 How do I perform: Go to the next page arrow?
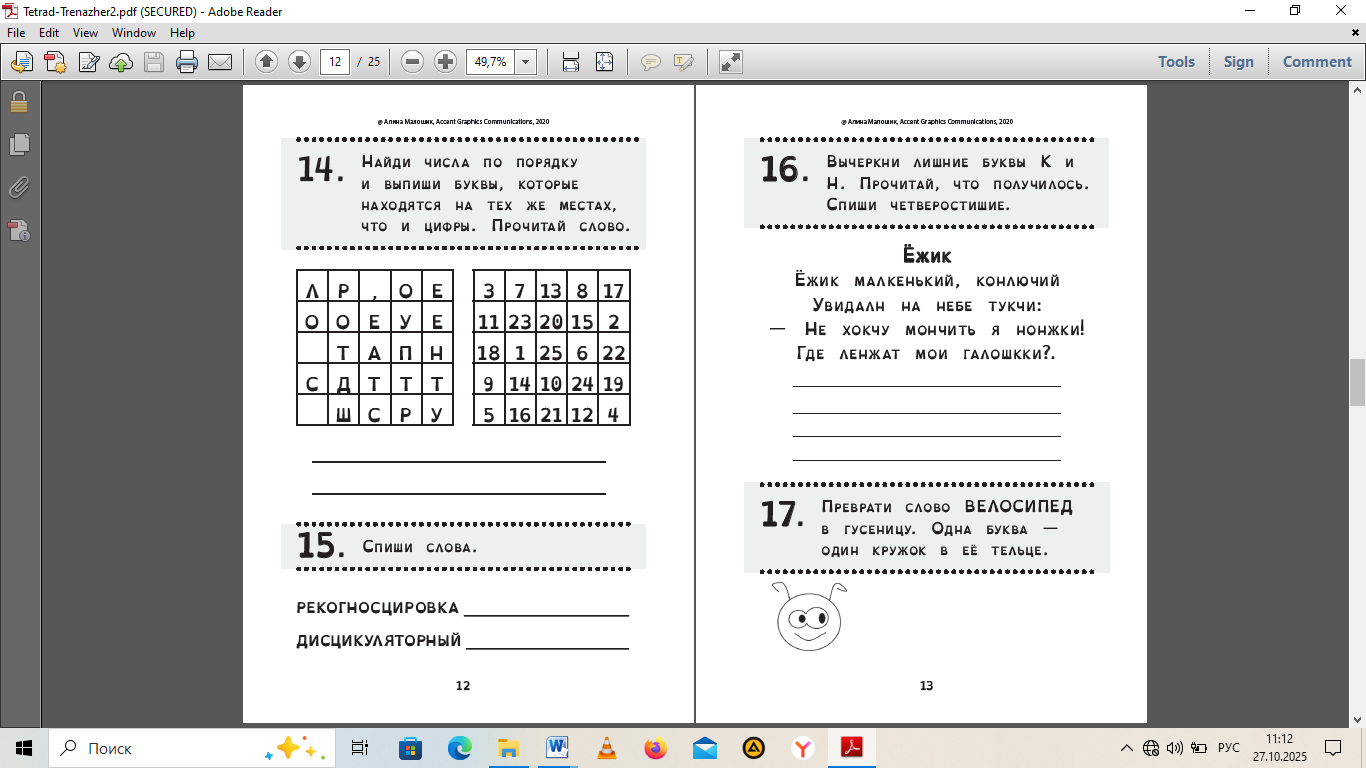click(x=299, y=62)
